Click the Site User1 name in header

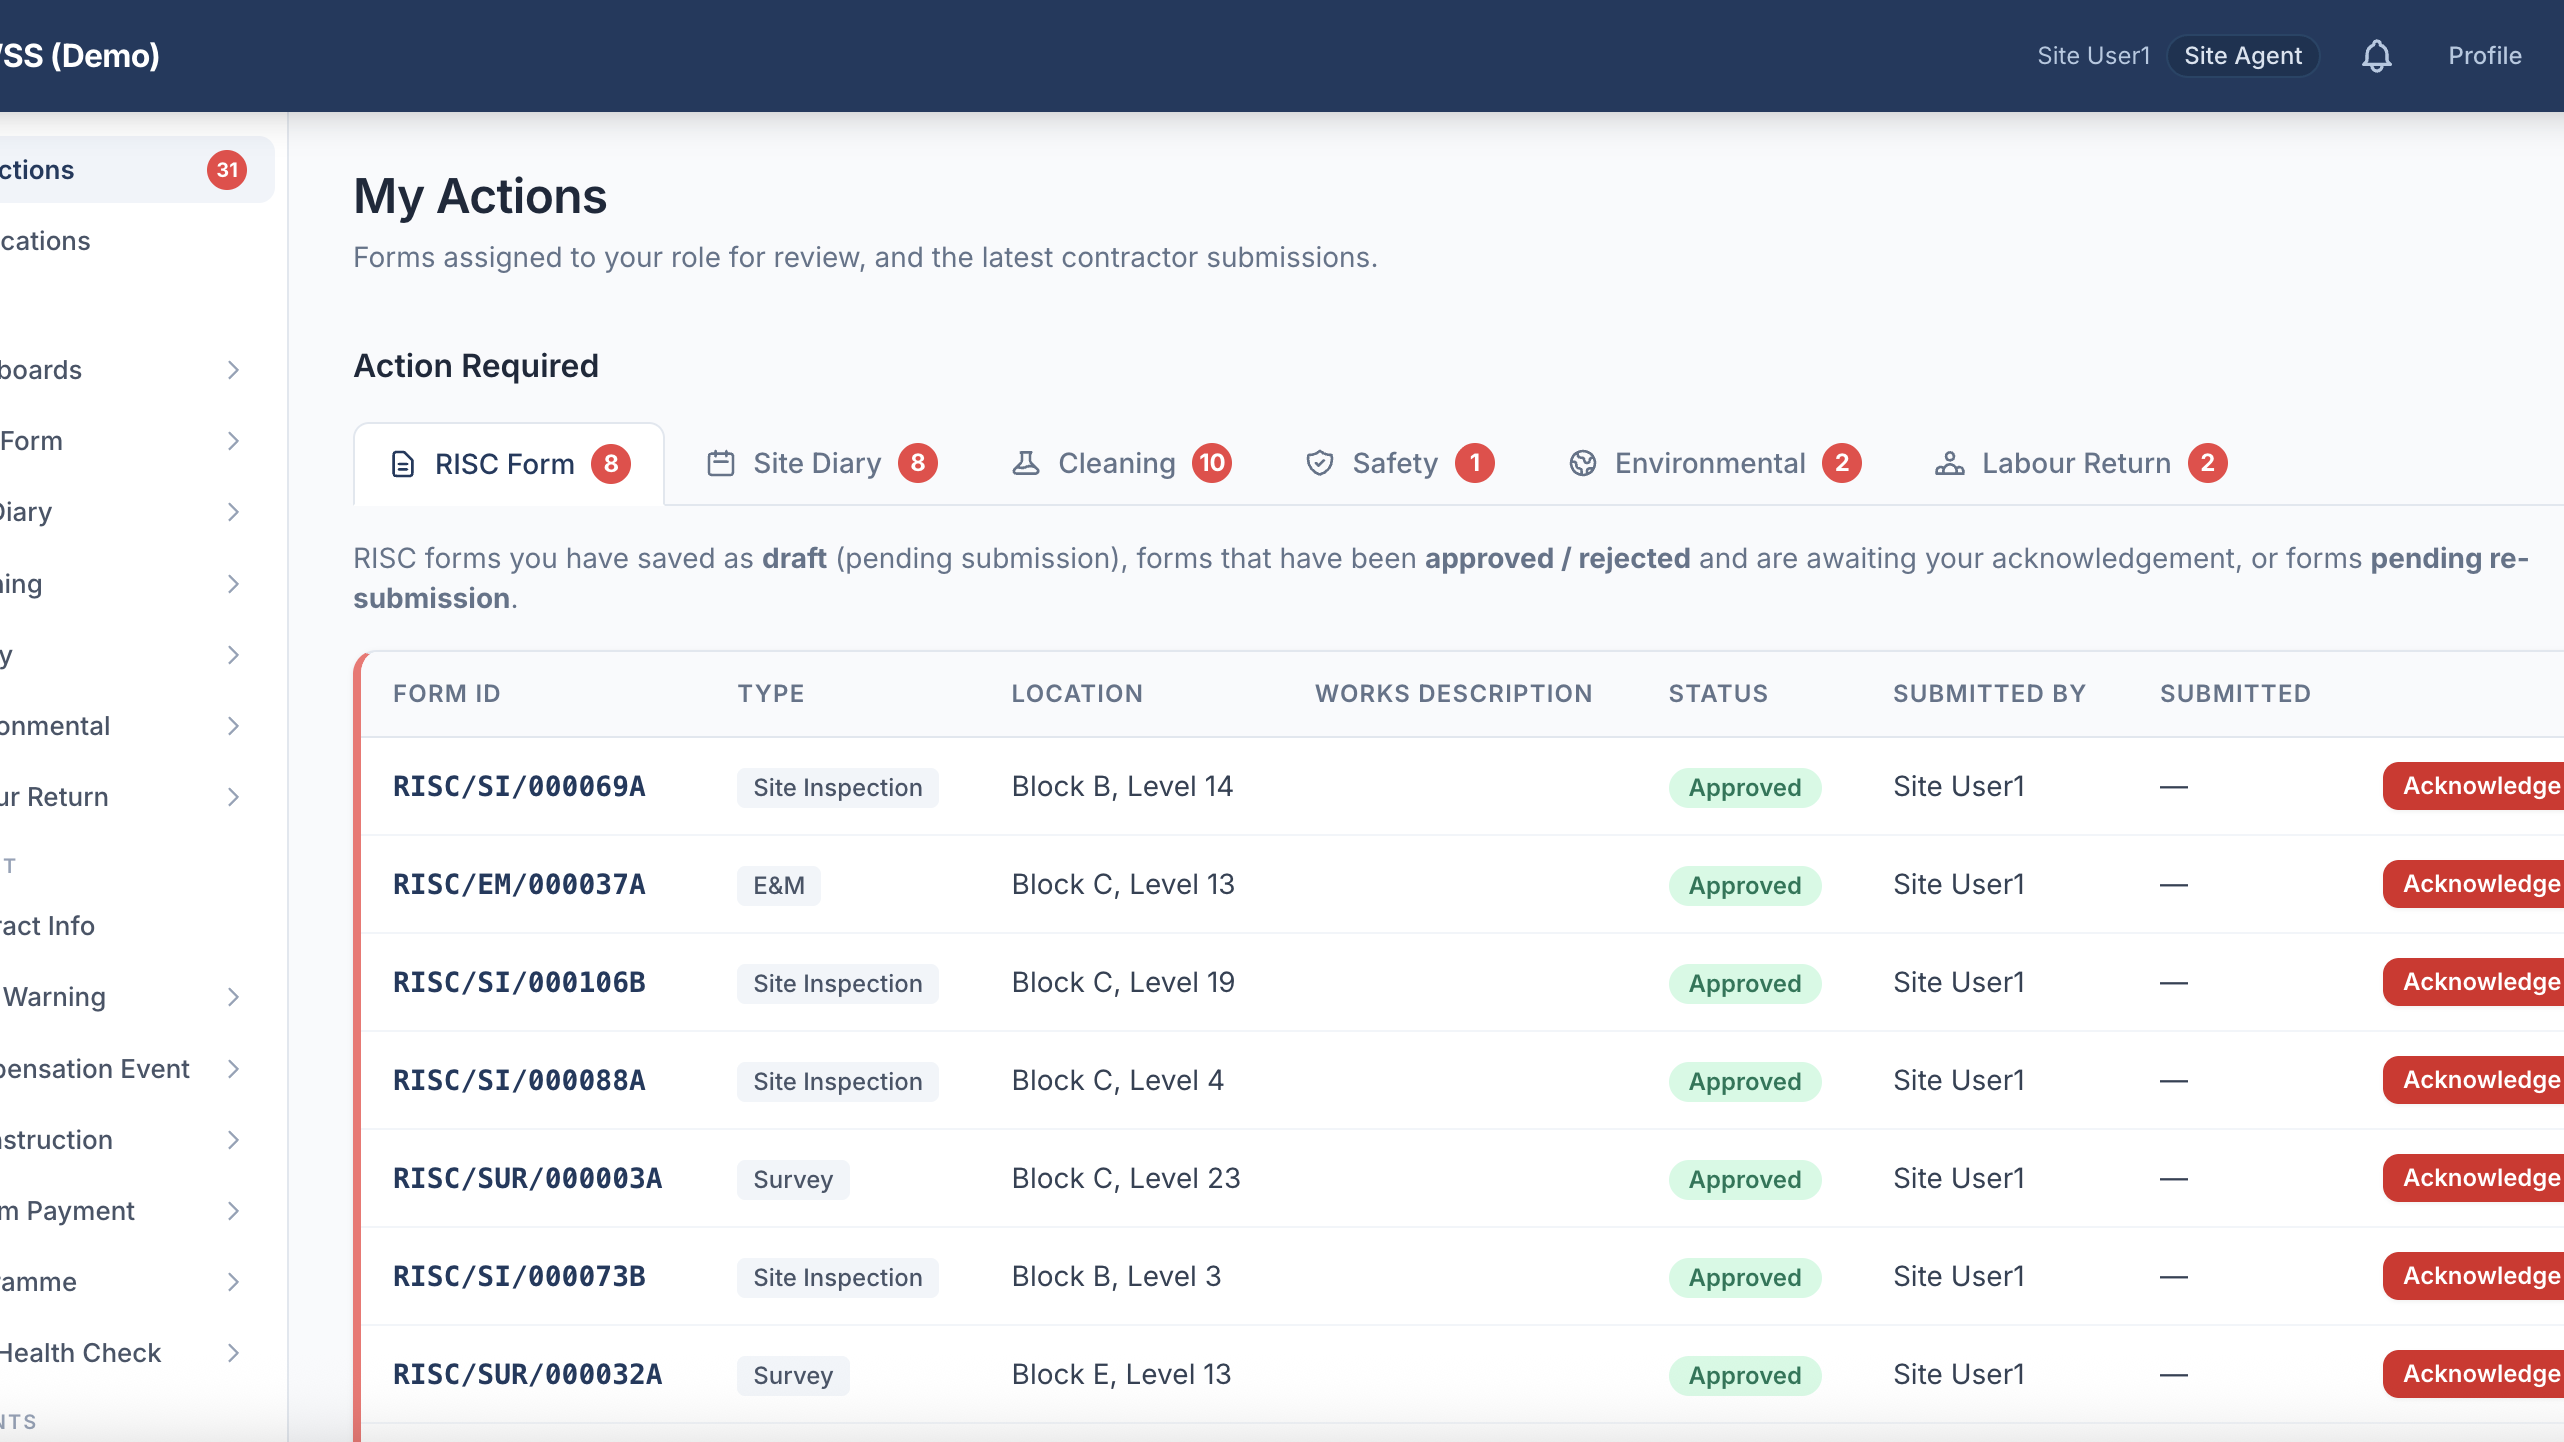tap(2093, 56)
